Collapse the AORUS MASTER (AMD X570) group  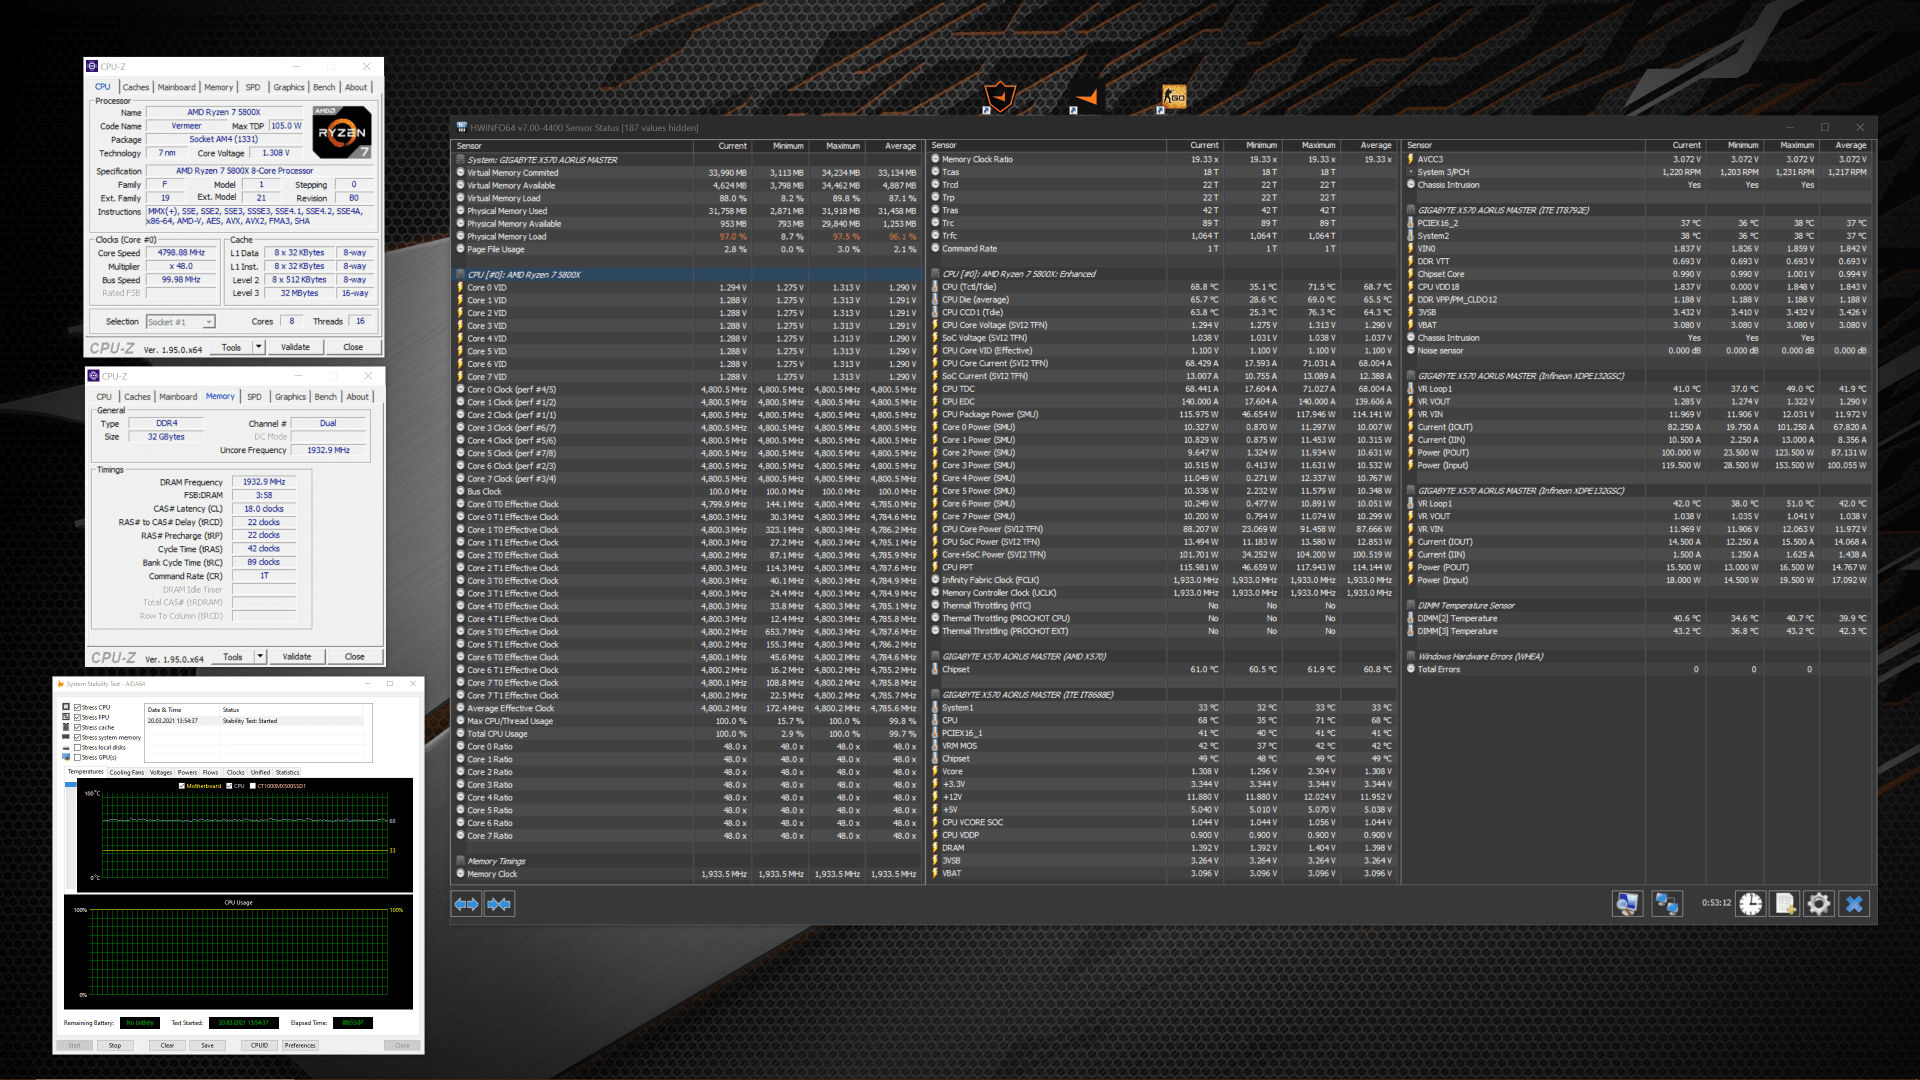point(936,657)
